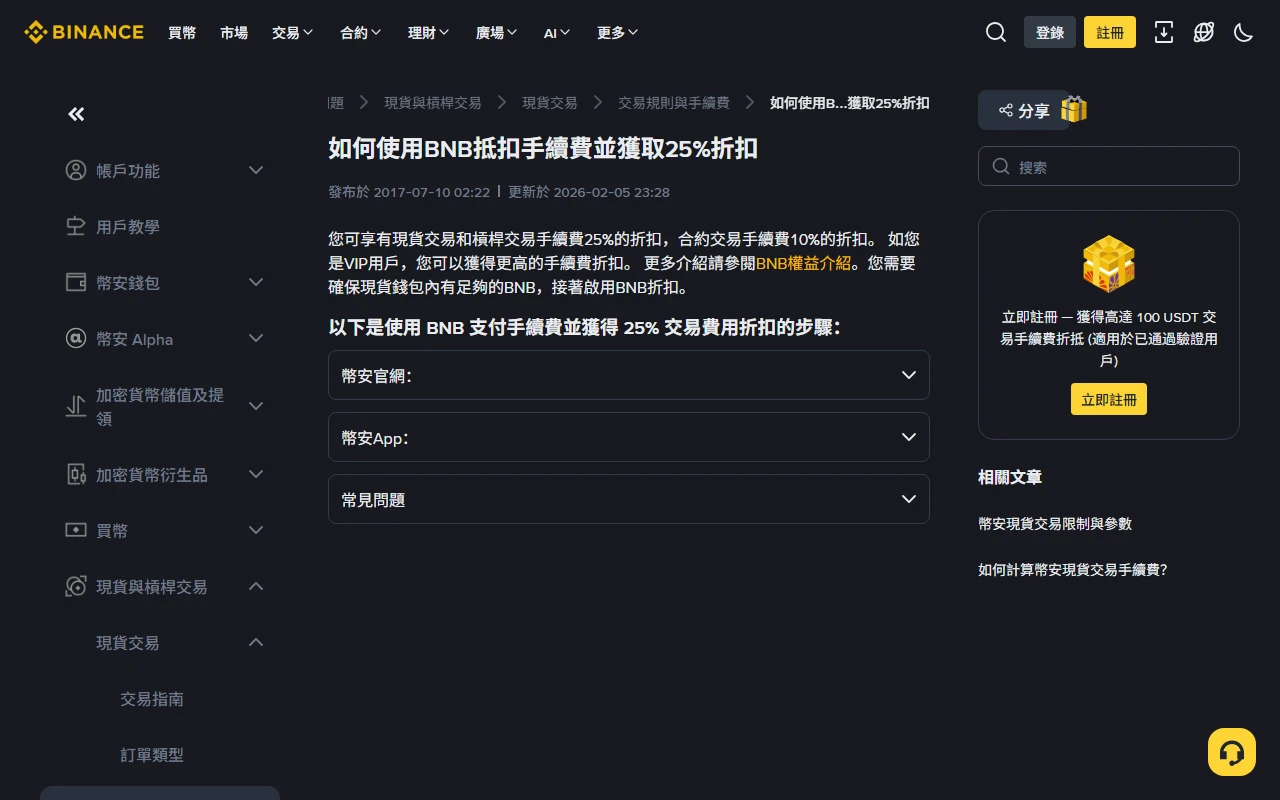Open the 更多 navigation dropdown
Viewport: 1280px width, 800px height.
tap(618, 32)
